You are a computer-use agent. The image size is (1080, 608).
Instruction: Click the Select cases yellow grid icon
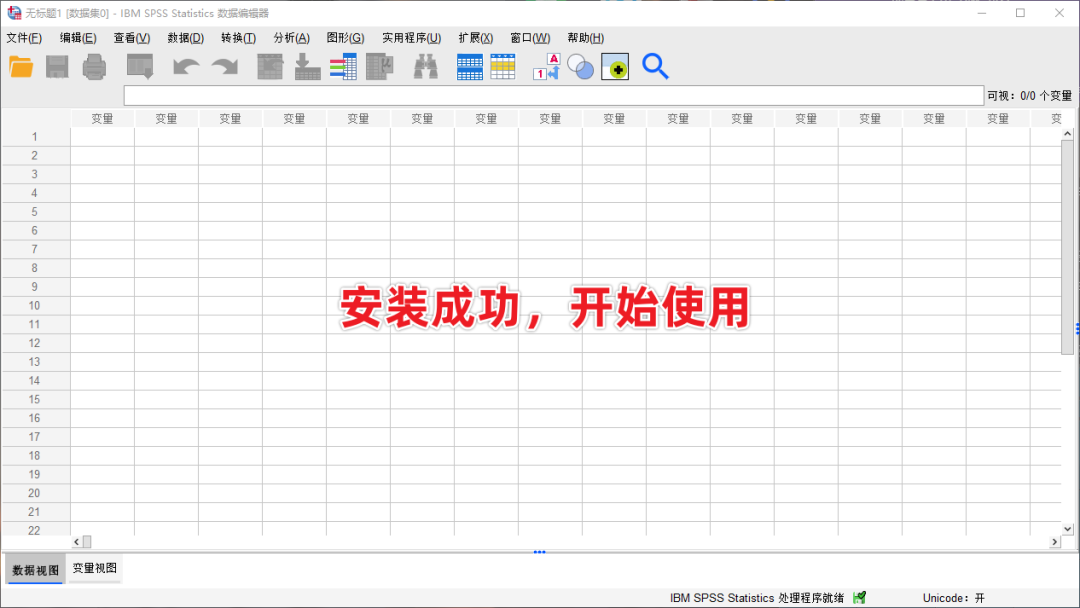(x=503, y=67)
